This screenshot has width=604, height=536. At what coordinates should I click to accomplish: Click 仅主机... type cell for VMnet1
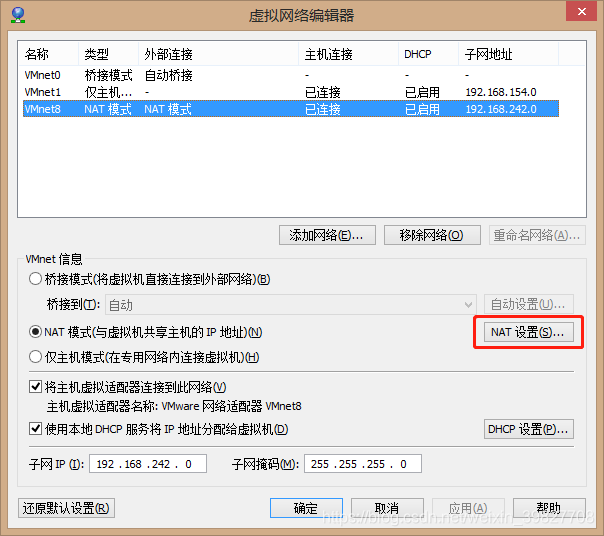click(108, 92)
